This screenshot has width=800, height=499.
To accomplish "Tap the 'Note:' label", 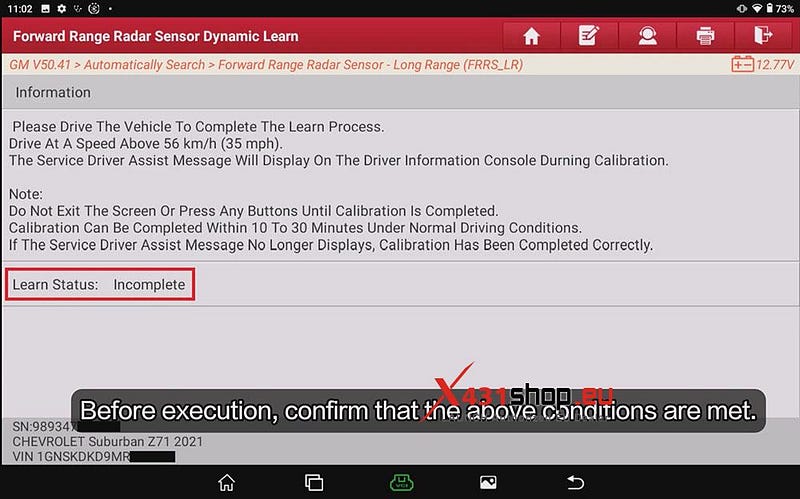I will pos(26,194).
